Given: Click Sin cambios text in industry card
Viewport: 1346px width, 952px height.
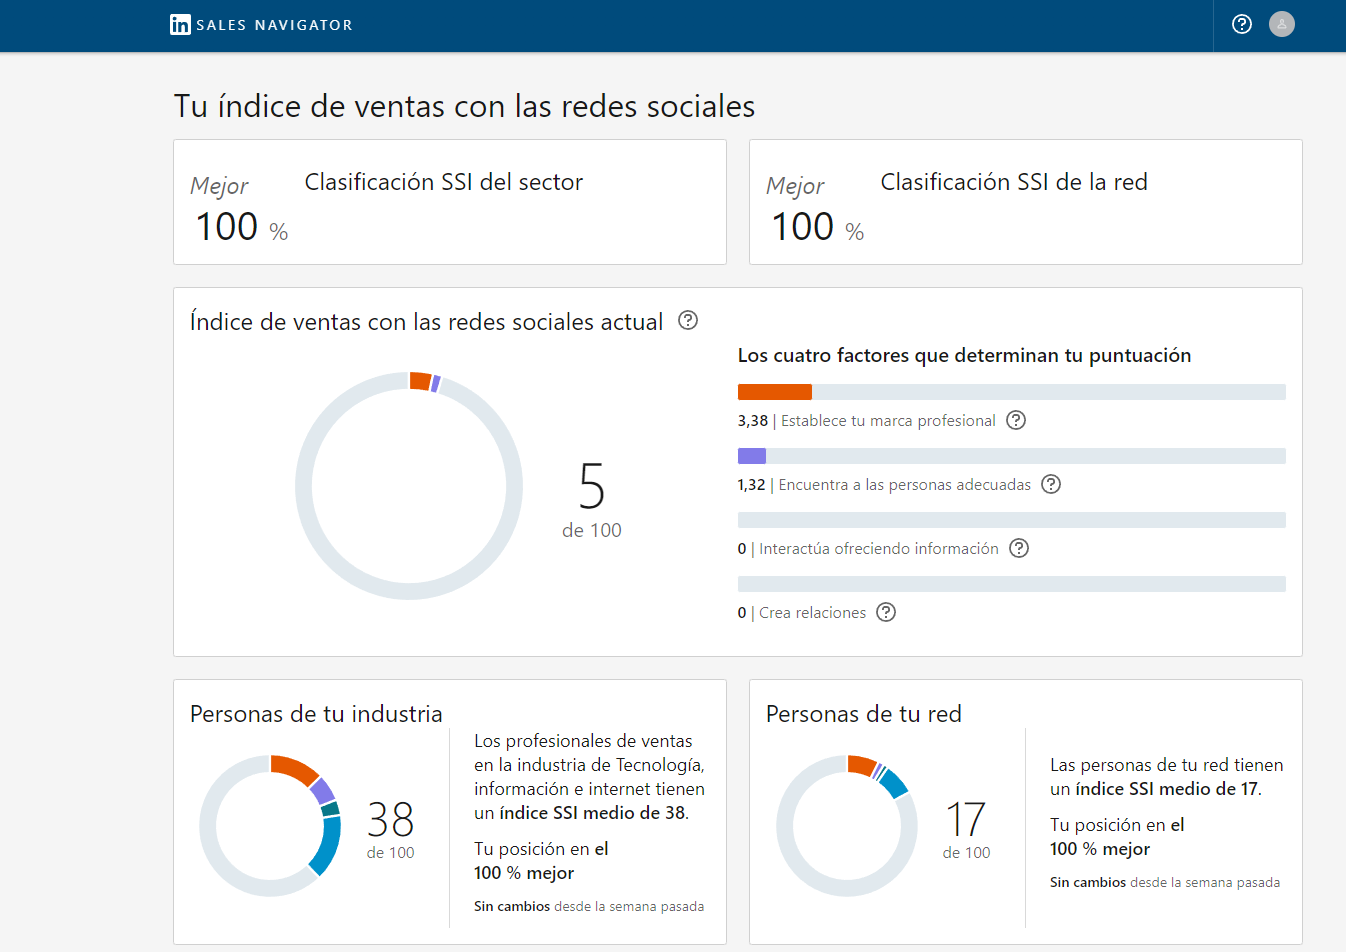Looking at the screenshot, I should (512, 906).
